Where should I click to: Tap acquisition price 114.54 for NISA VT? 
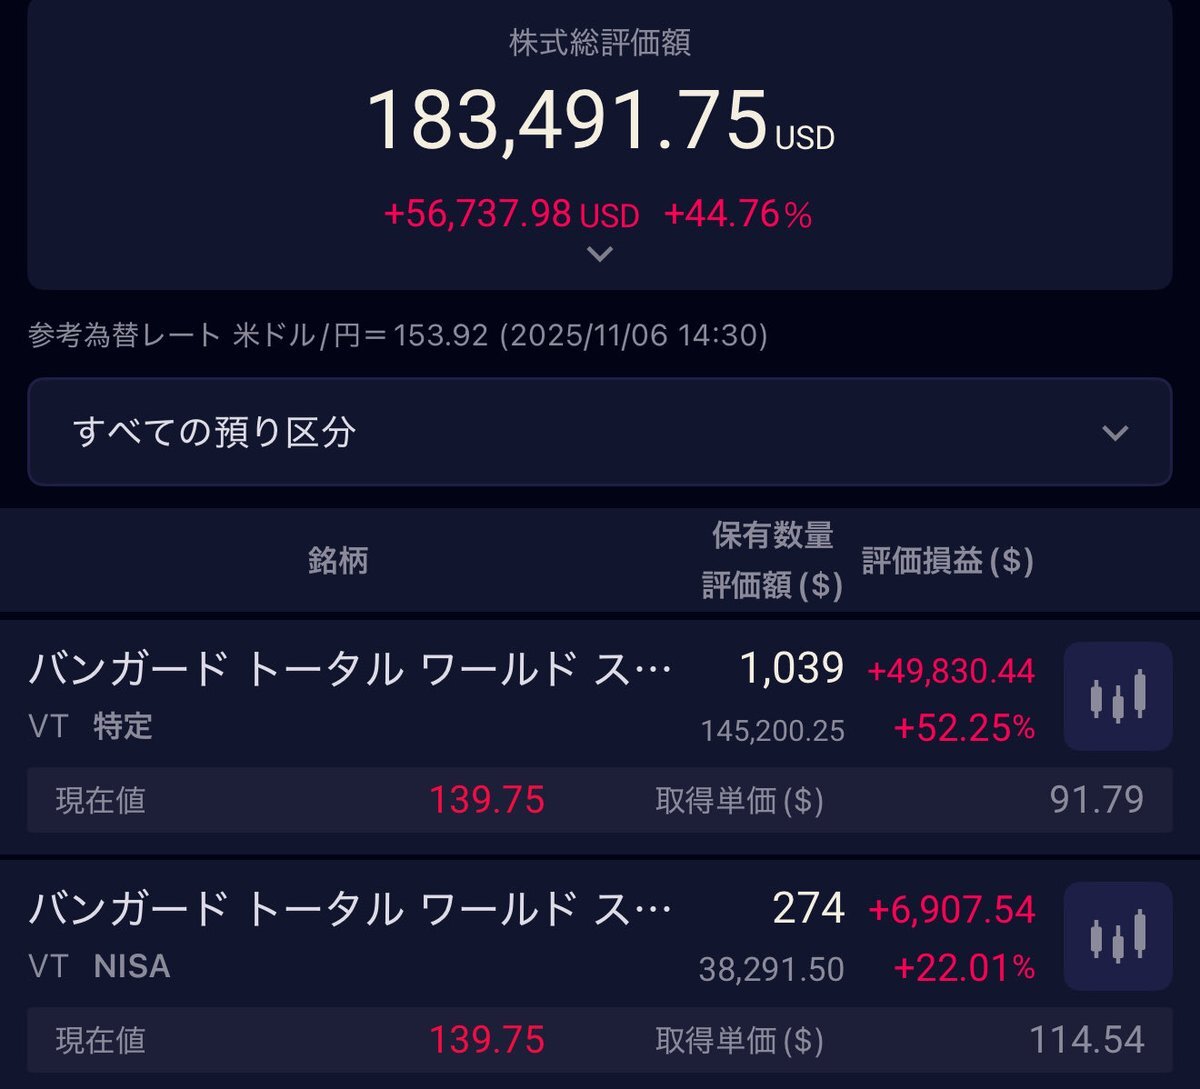click(x=1086, y=1040)
